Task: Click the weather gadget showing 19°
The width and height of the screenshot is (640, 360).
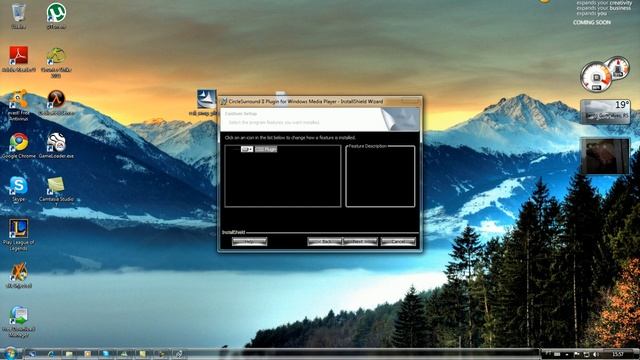Action: (605, 111)
